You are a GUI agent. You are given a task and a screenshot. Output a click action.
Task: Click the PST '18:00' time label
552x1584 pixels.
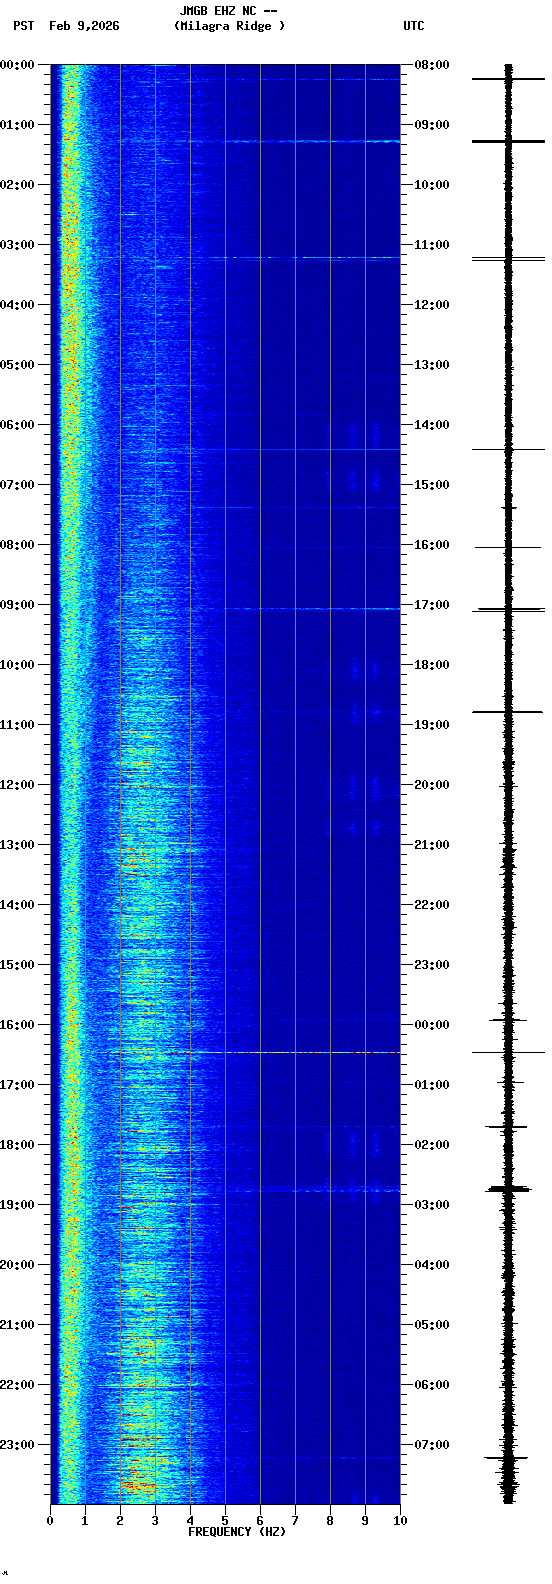[17, 1145]
